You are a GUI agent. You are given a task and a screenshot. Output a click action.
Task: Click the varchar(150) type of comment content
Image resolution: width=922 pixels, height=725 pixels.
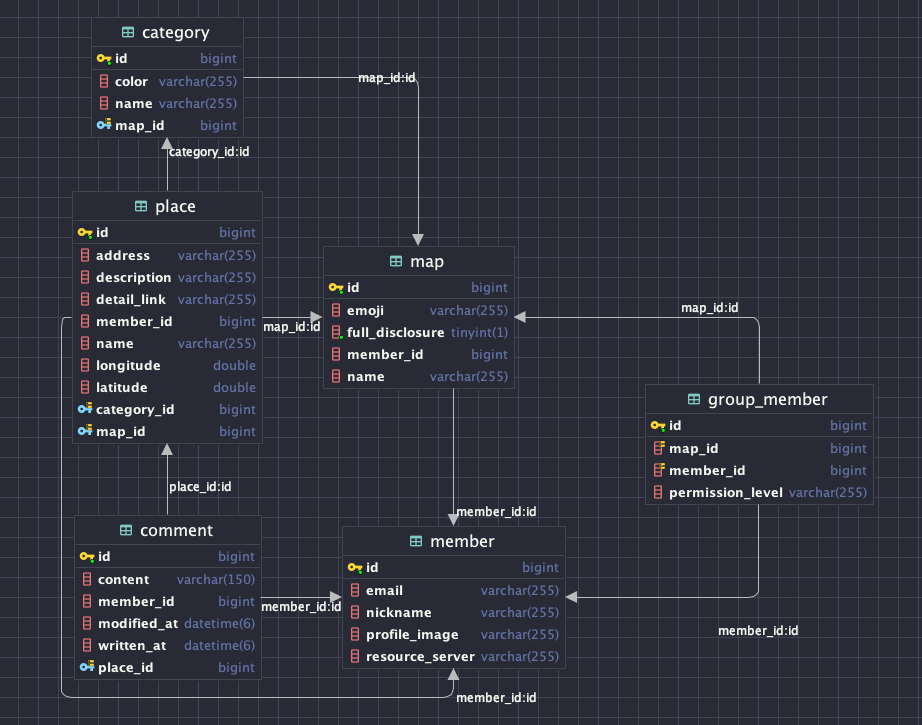pos(216,579)
